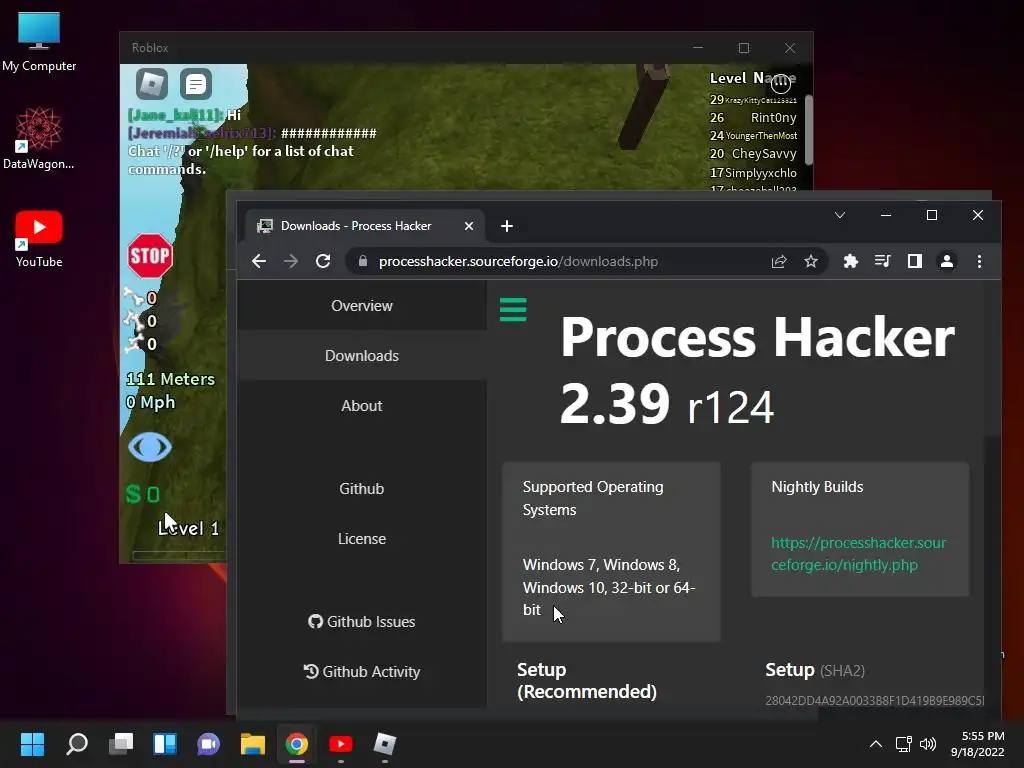Open File Explorer from the taskbar
The height and width of the screenshot is (768, 1024).
[x=253, y=744]
